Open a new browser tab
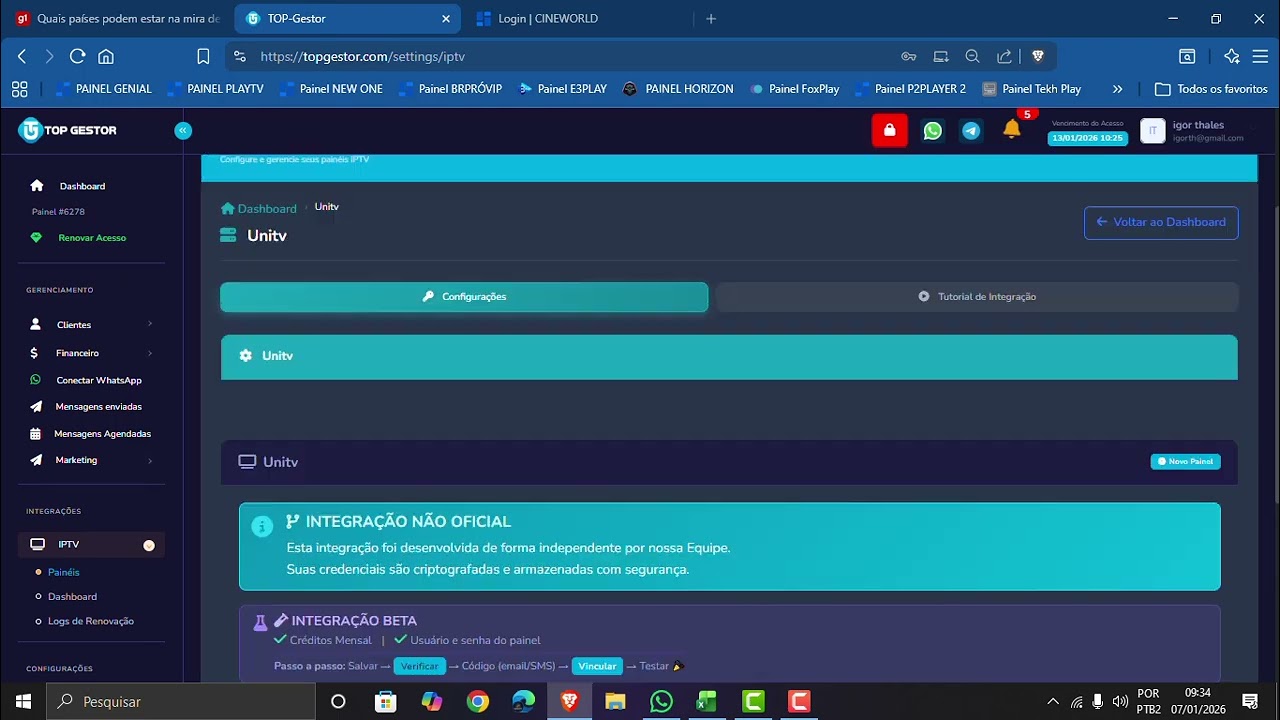This screenshot has height=720, width=1280. point(711,18)
